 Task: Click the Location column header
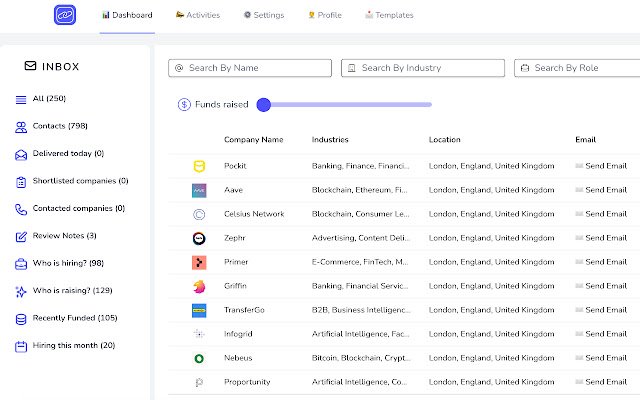444,140
